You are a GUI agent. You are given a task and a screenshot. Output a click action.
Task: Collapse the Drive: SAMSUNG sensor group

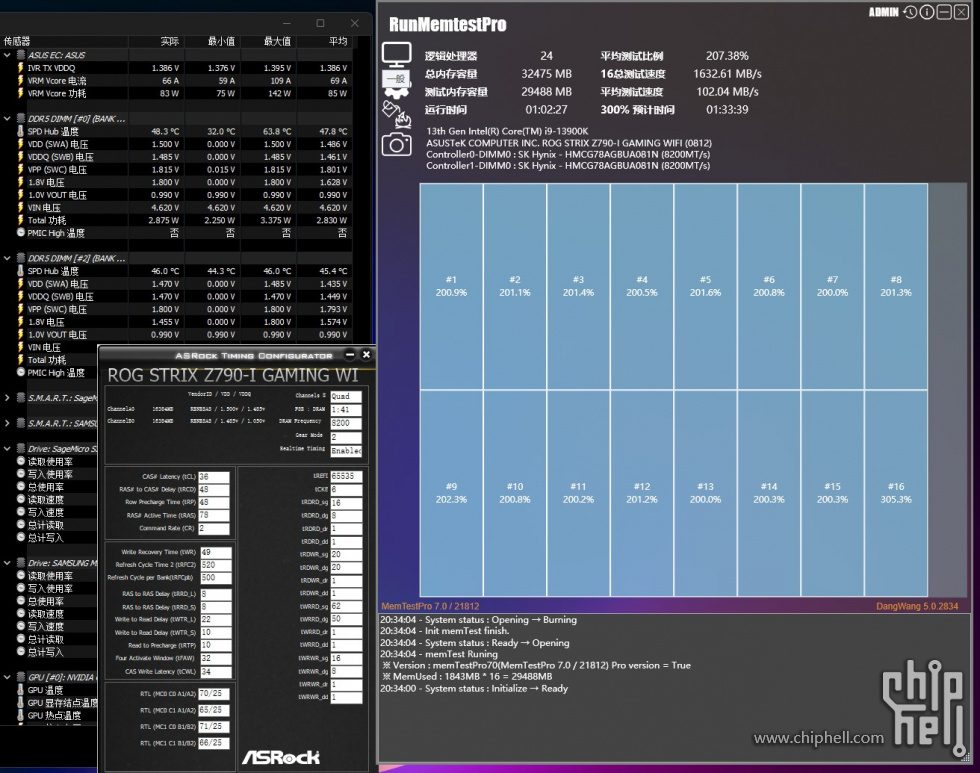click(7, 563)
